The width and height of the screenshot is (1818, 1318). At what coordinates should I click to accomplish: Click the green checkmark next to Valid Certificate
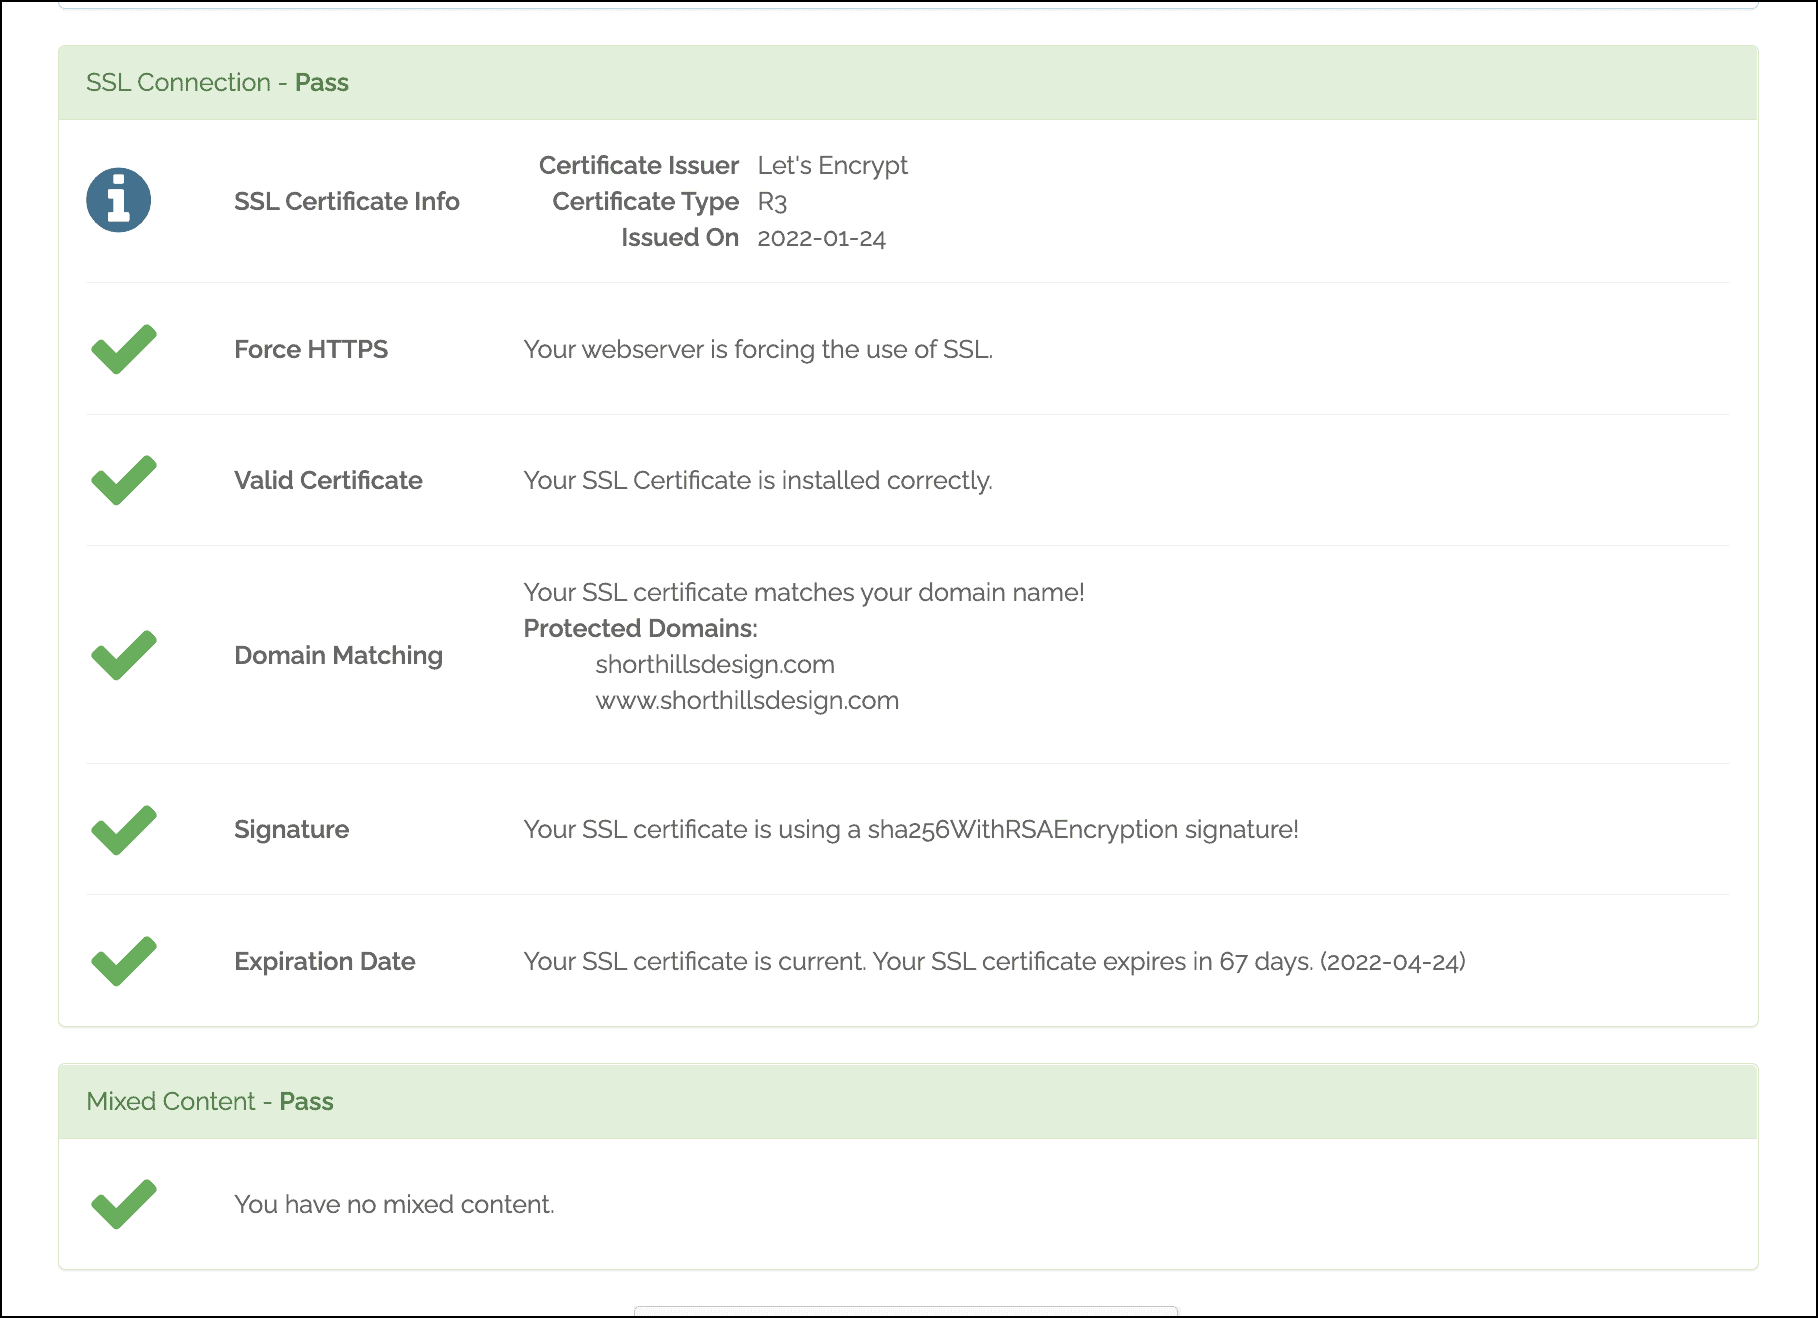[x=123, y=480]
